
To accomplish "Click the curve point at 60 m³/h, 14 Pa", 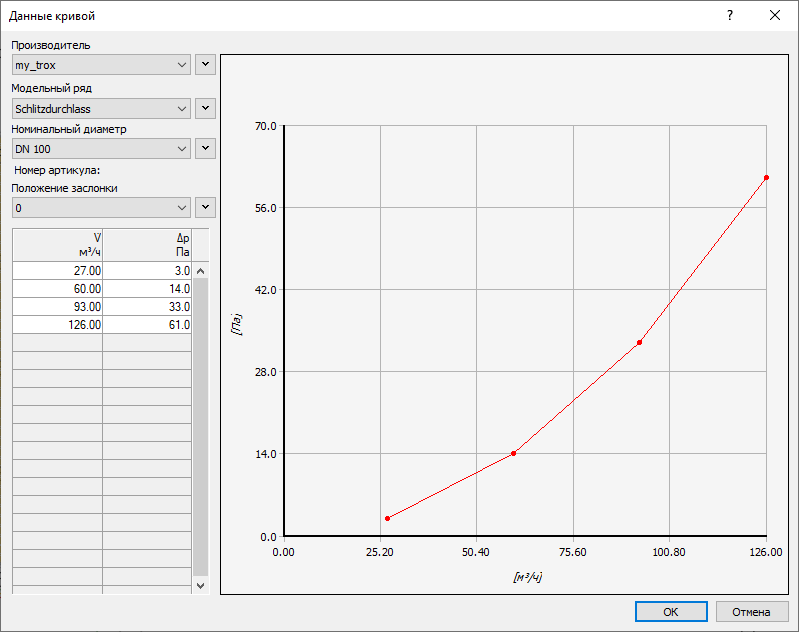I will (x=514, y=454).
